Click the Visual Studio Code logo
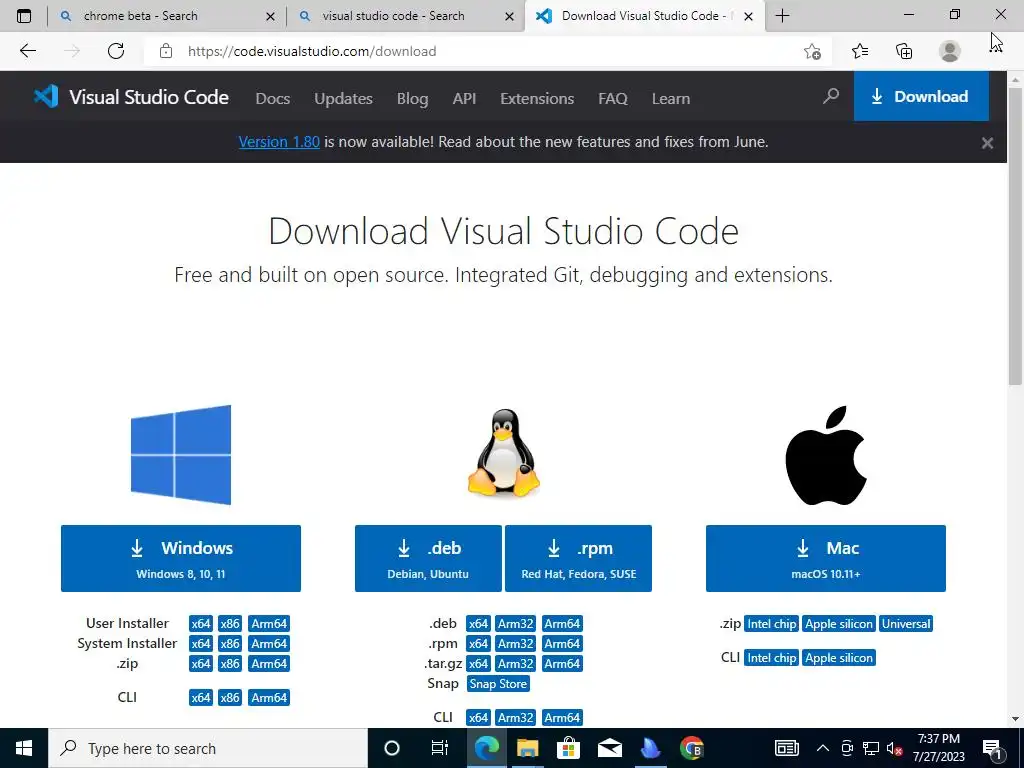 (x=131, y=97)
